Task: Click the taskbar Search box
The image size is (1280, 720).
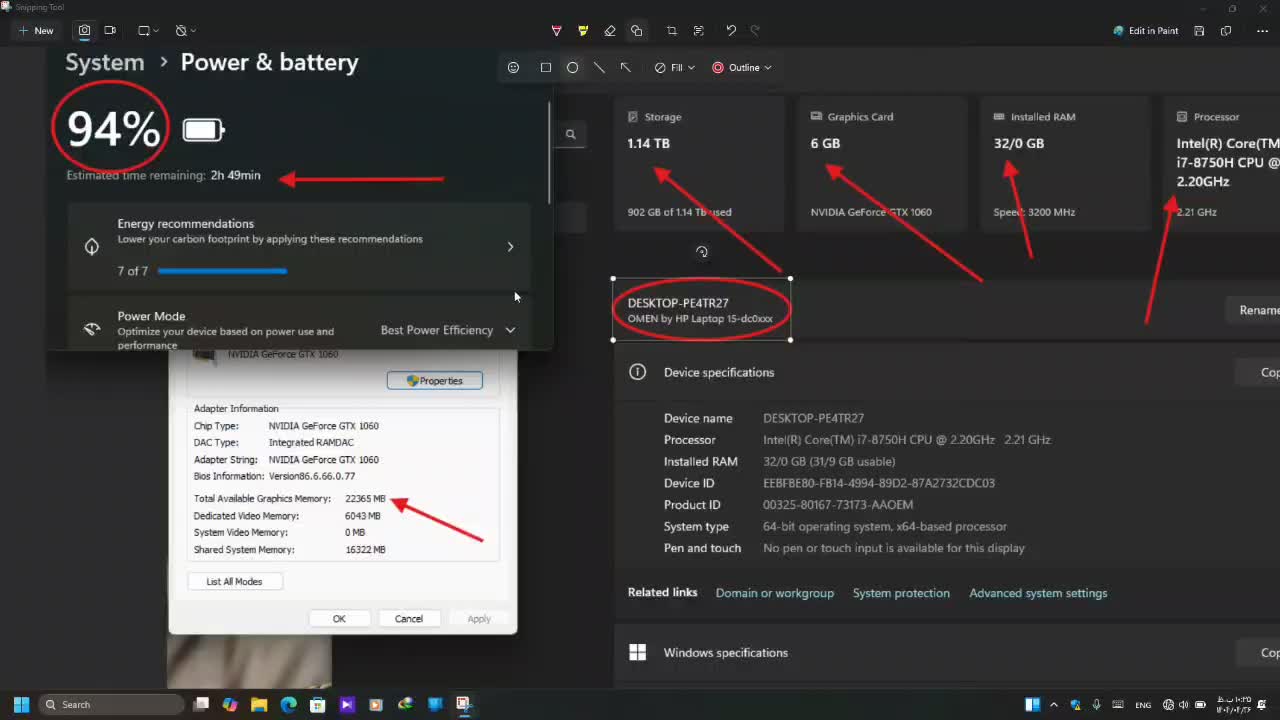Action: click(113, 705)
